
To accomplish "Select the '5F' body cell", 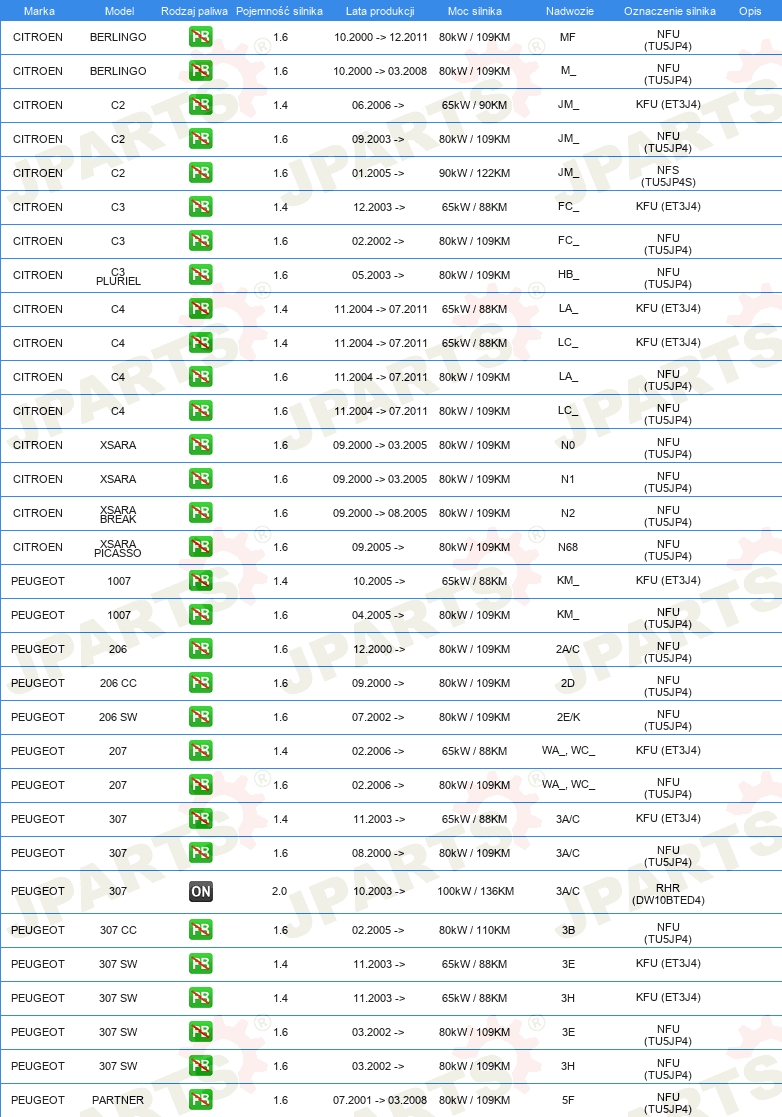I will tap(568, 1100).
